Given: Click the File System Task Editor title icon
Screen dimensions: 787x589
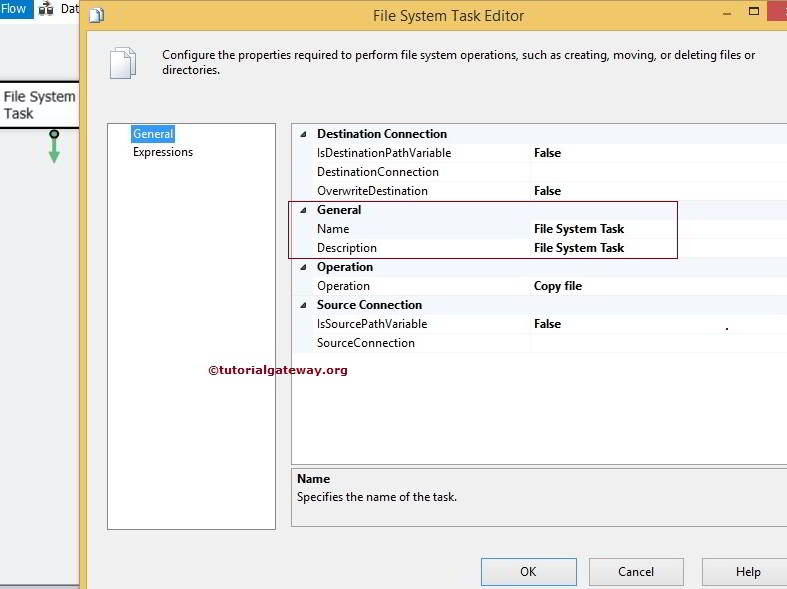Looking at the screenshot, I should pos(96,16).
